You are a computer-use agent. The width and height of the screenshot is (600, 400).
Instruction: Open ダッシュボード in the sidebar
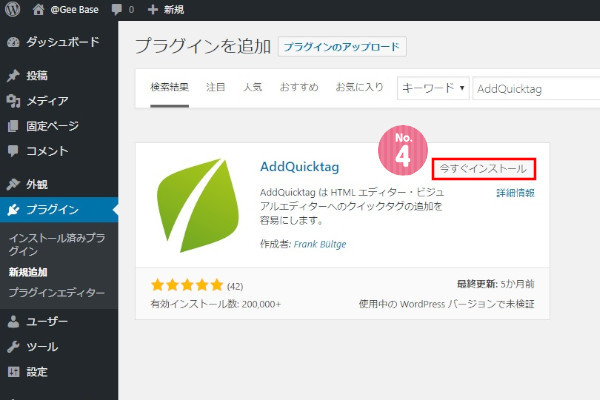(x=63, y=42)
